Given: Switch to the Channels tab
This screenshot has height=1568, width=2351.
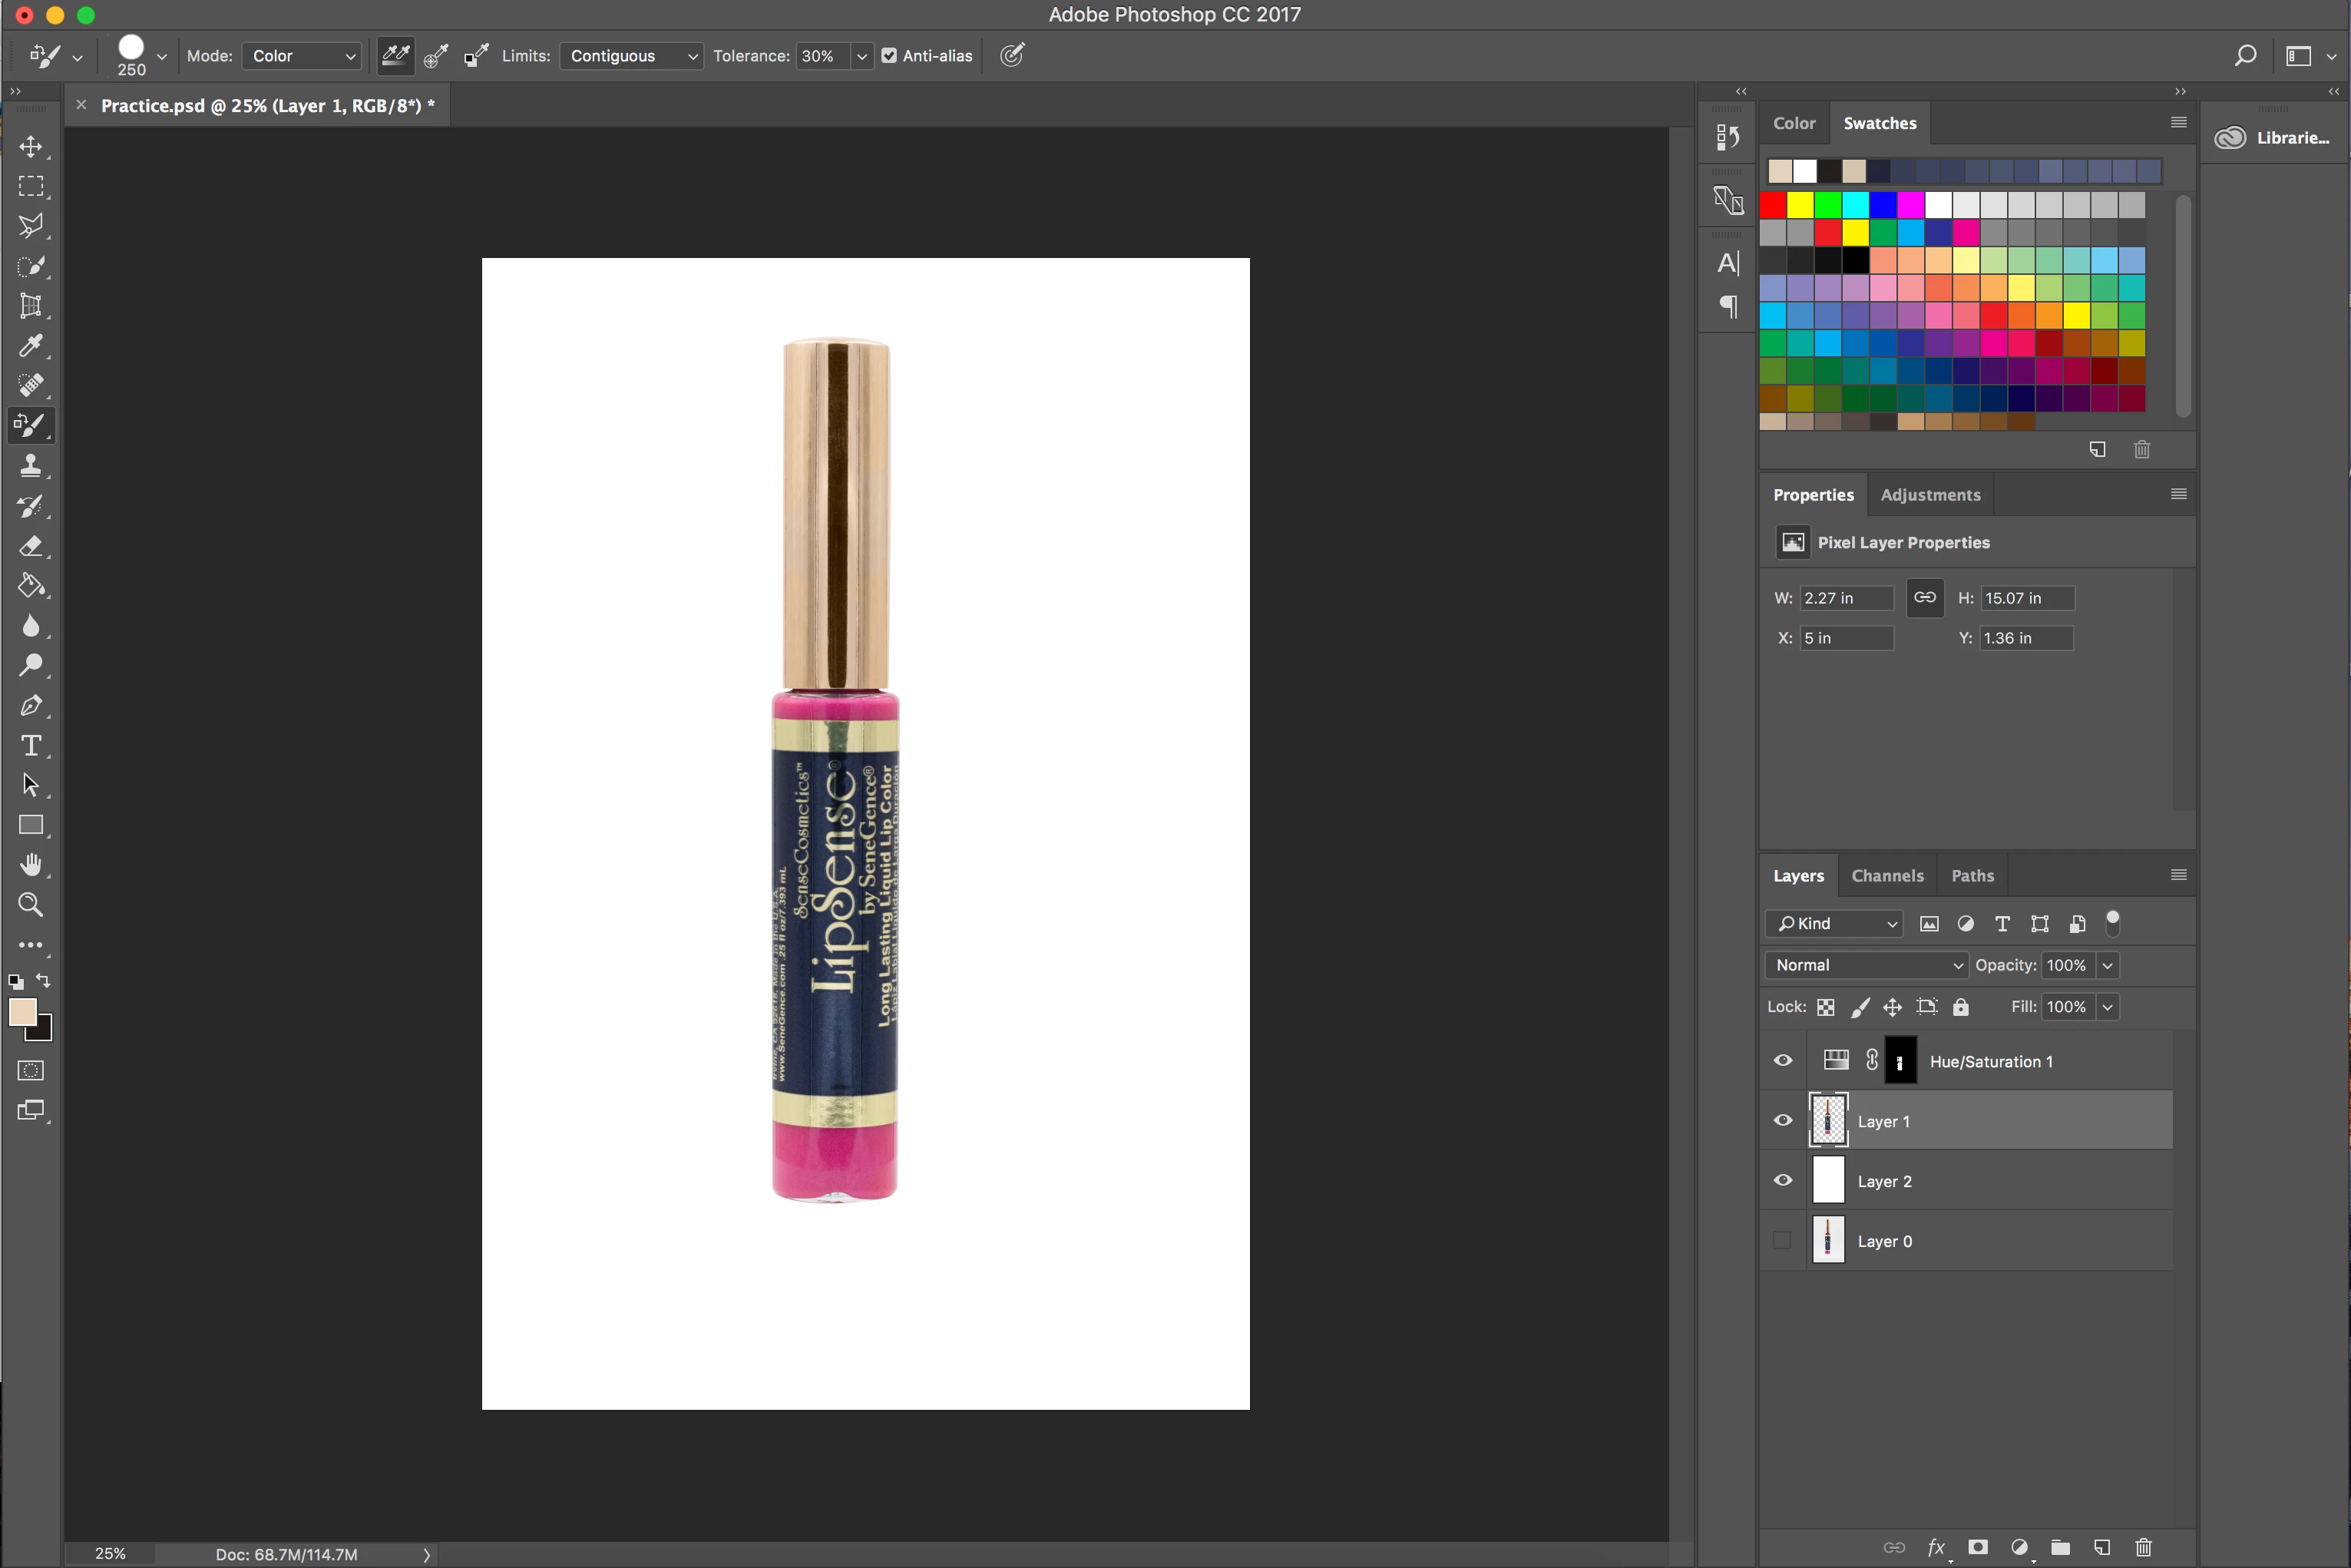Looking at the screenshot, I should coord(1887,875).
